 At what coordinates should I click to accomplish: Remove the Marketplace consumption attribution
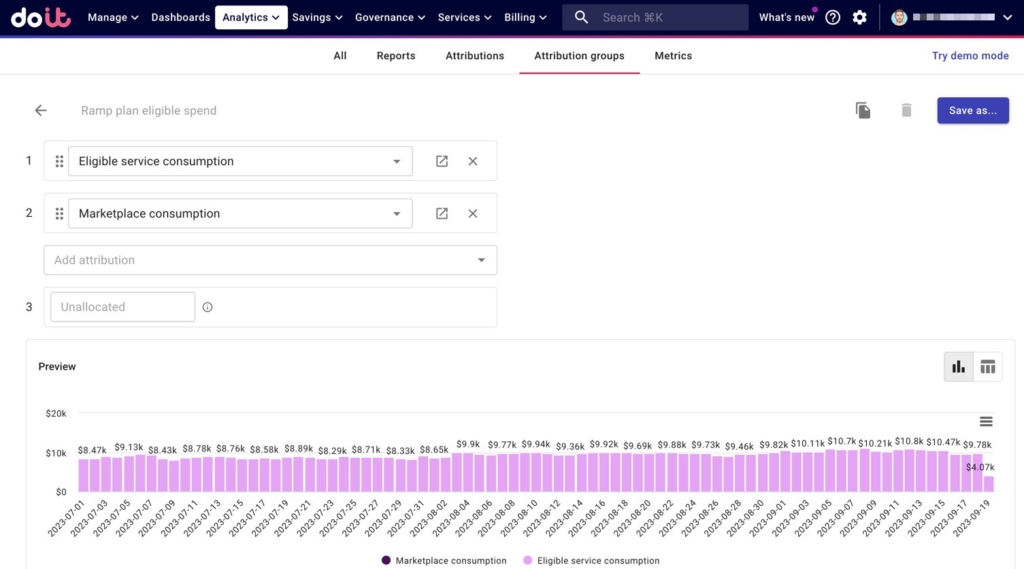[x=473, y=213]
